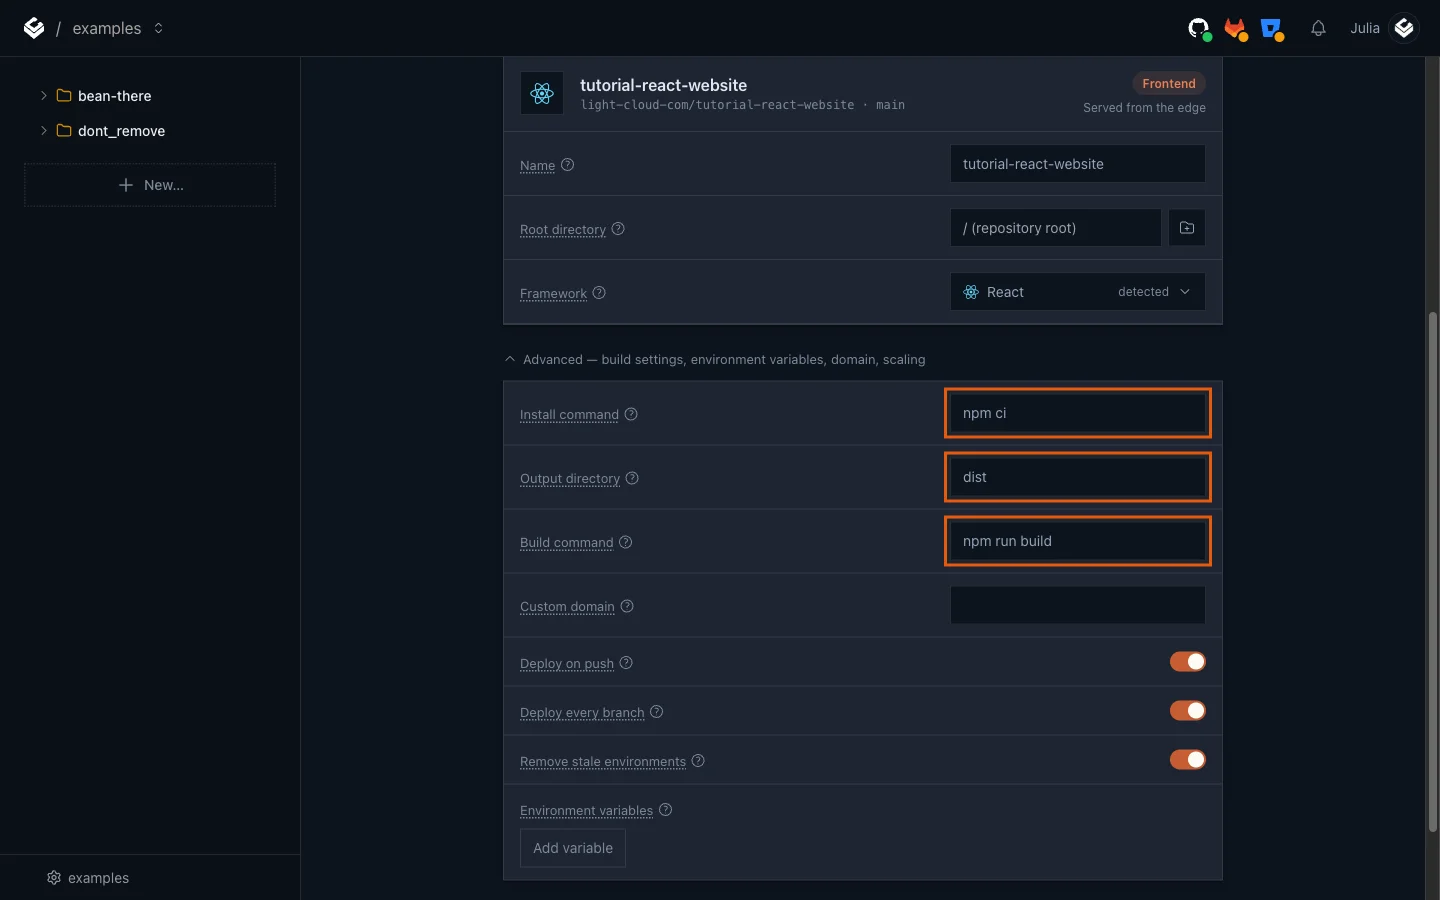
Task: Collapse the Advanced settings section
Action: point(510,360)
